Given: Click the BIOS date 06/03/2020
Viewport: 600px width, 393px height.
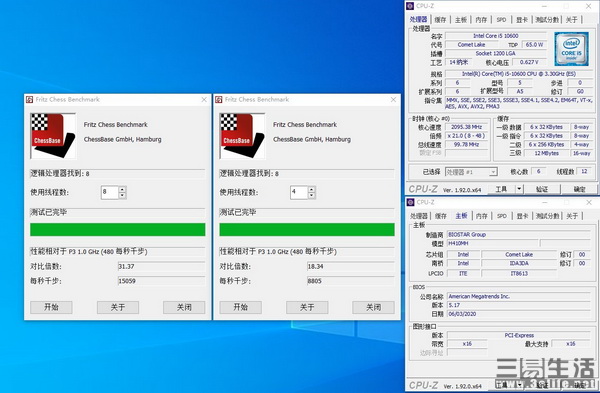Looking at the screenshot, I should [518, 314].
